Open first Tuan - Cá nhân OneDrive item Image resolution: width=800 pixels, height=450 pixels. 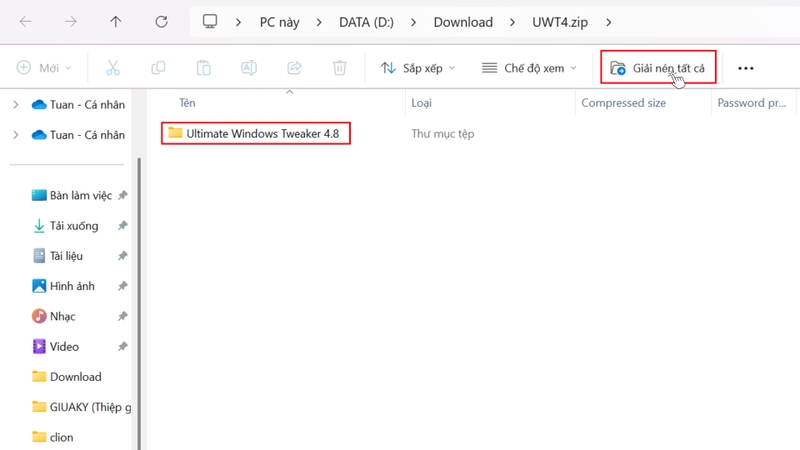78,105
